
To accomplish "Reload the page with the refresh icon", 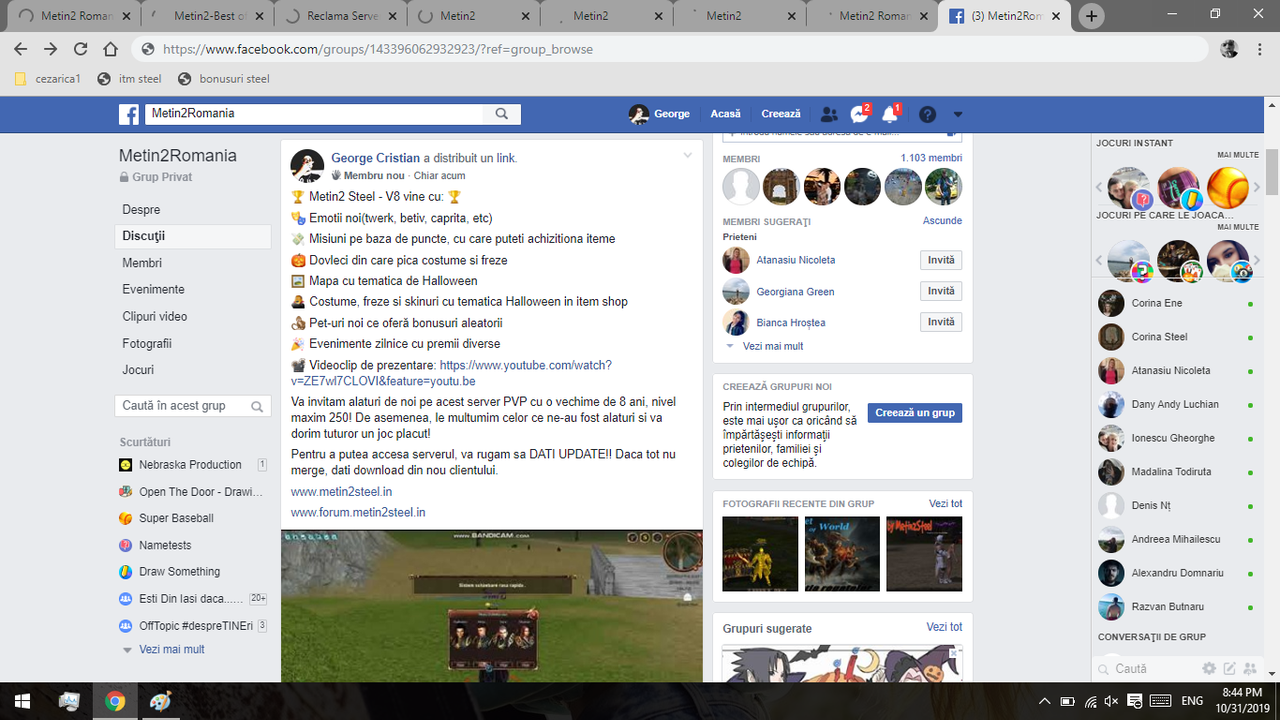I will click(81, 49).
